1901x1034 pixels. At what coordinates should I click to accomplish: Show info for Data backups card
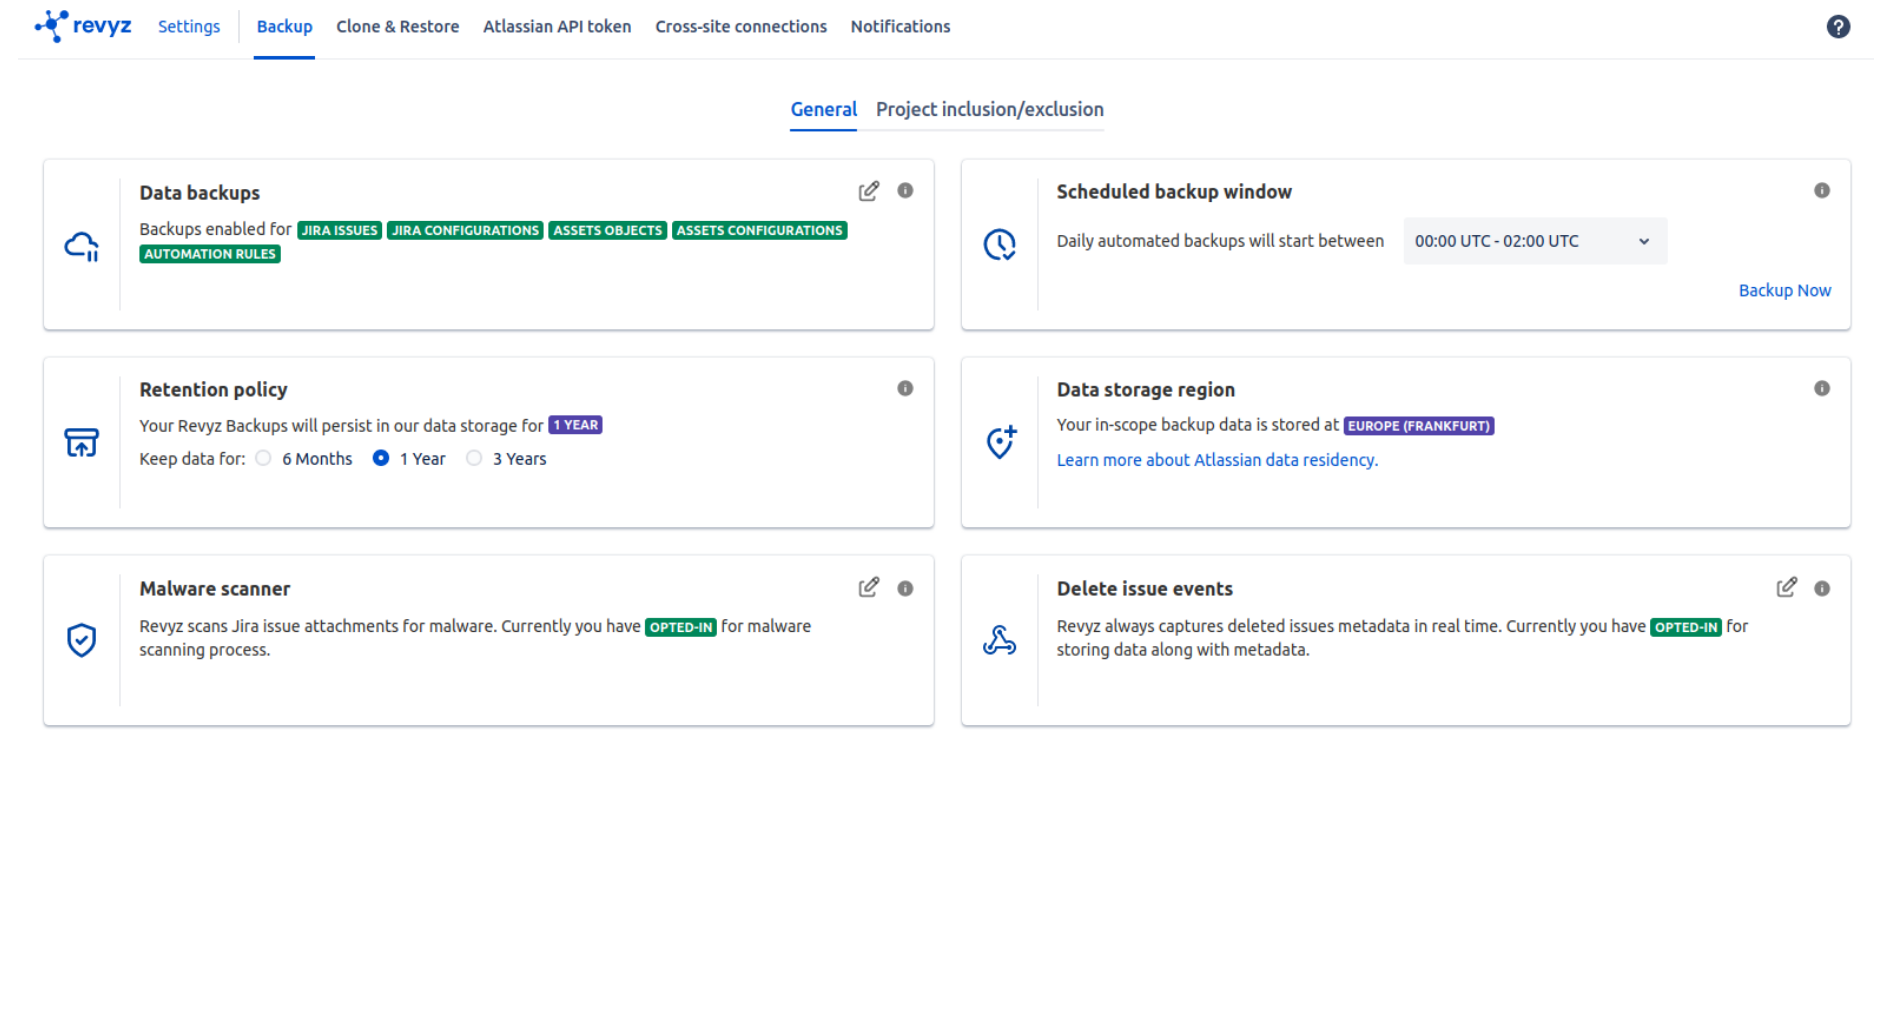click(x=905, y=190)
